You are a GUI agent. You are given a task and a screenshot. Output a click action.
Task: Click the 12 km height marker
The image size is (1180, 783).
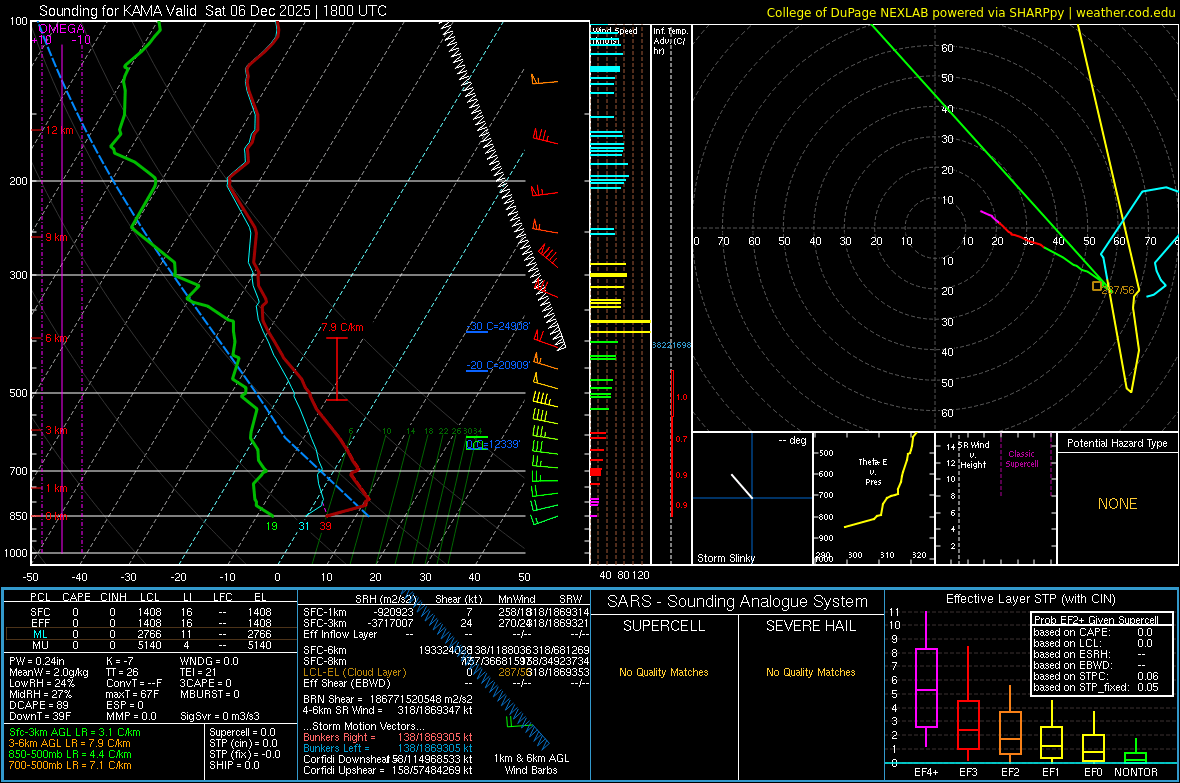[x=59, y=130]
